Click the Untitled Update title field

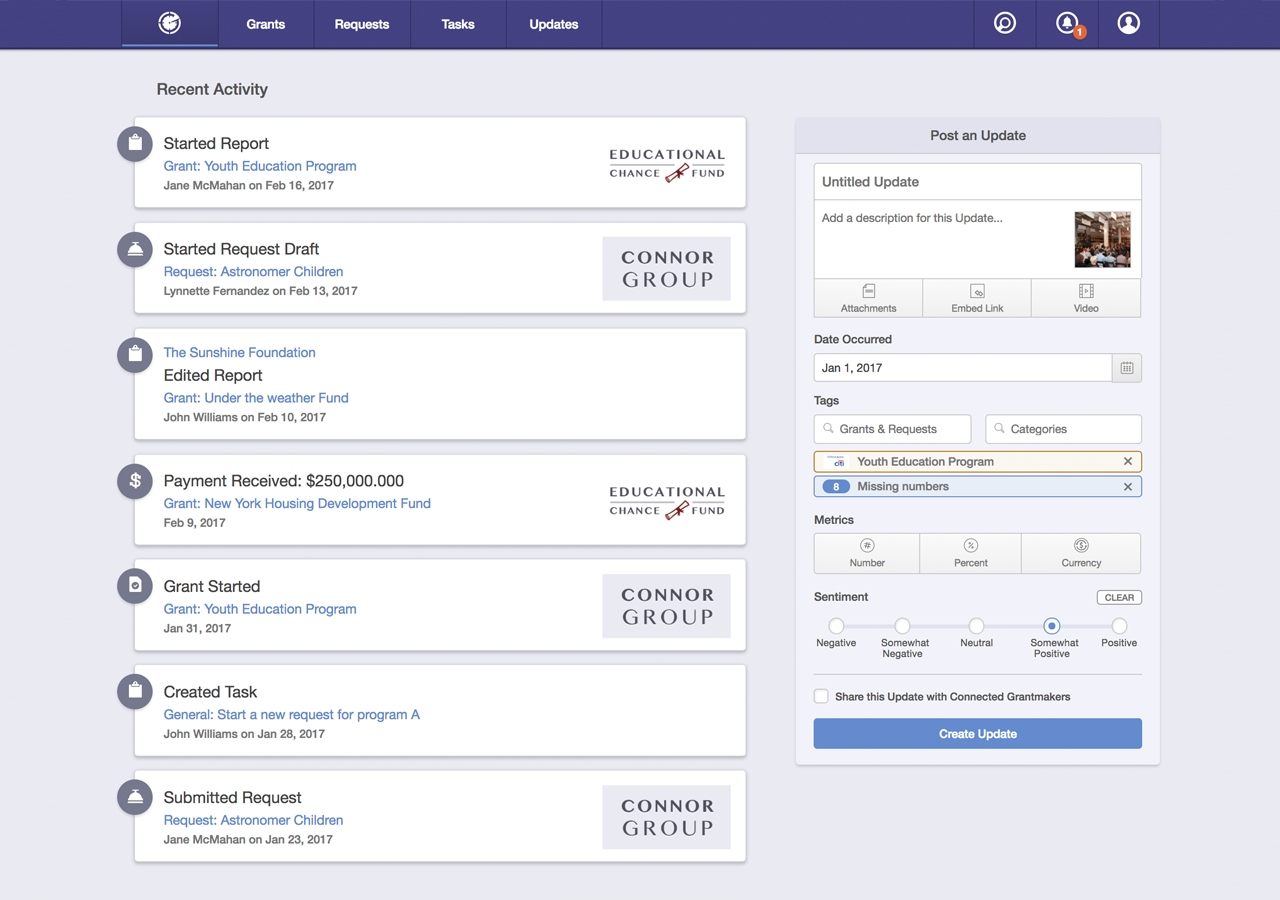click(x=977, y=182)
